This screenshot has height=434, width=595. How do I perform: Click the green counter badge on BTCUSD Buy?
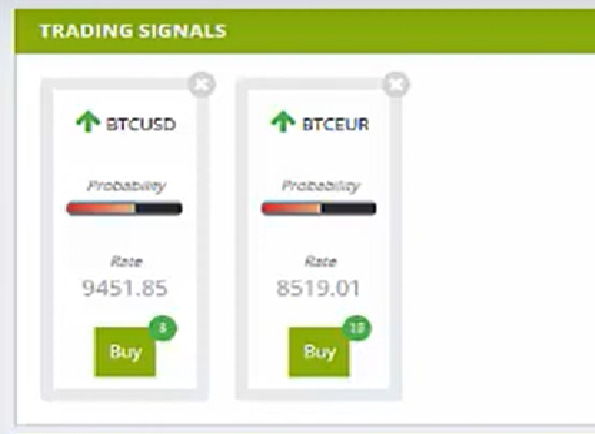[x=163, y=328]
